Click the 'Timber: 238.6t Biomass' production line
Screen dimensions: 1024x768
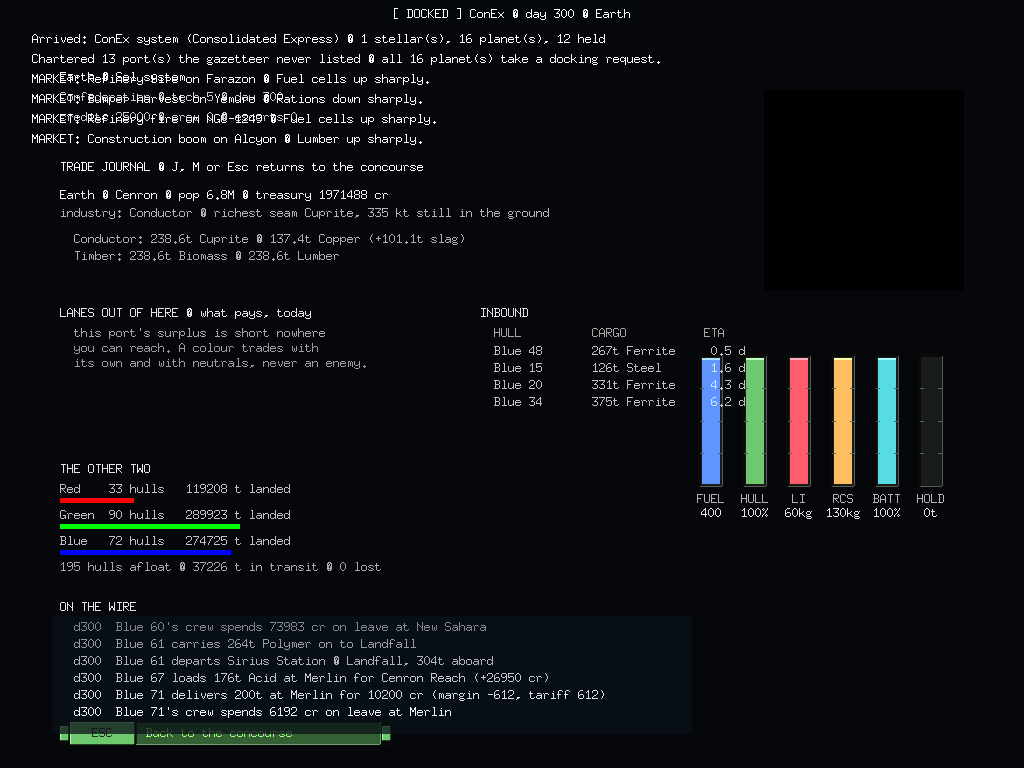click(206, 256)
